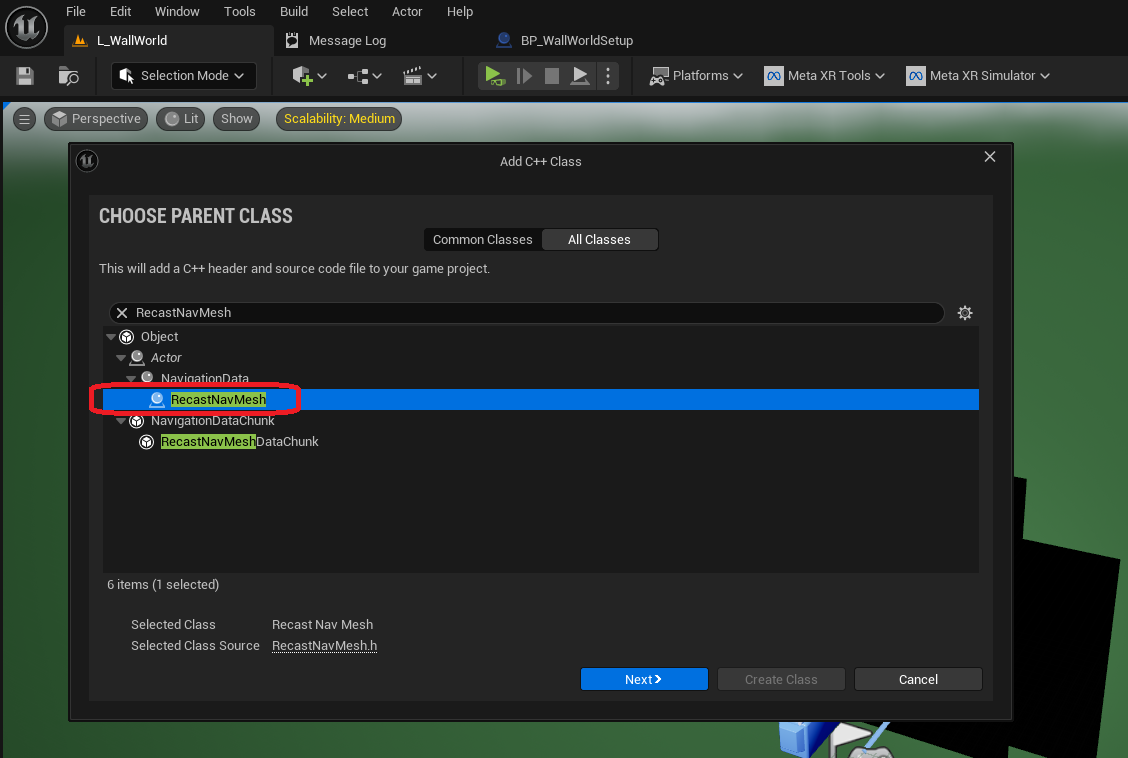The image size is (1128, 758).
Task: Open the Build menu
Action: (x=294, y=12)
